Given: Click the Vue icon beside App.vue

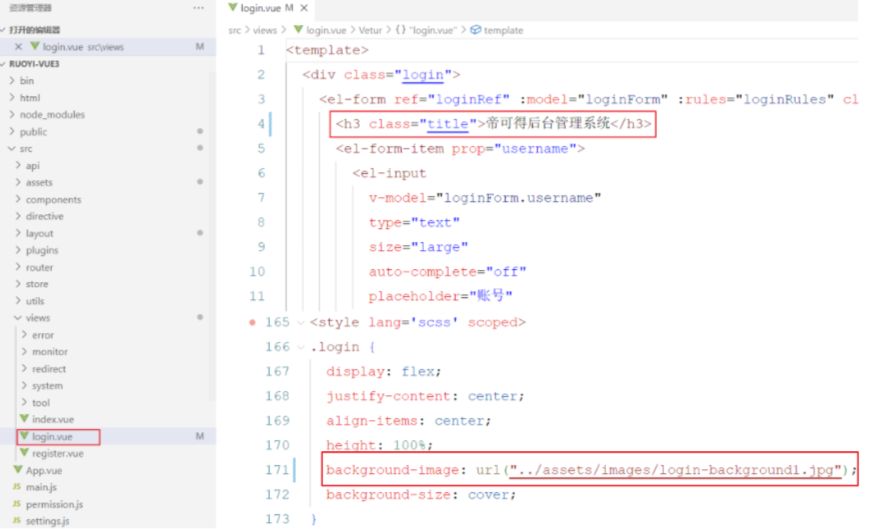Looking at the screenshot, I should 17,470.
